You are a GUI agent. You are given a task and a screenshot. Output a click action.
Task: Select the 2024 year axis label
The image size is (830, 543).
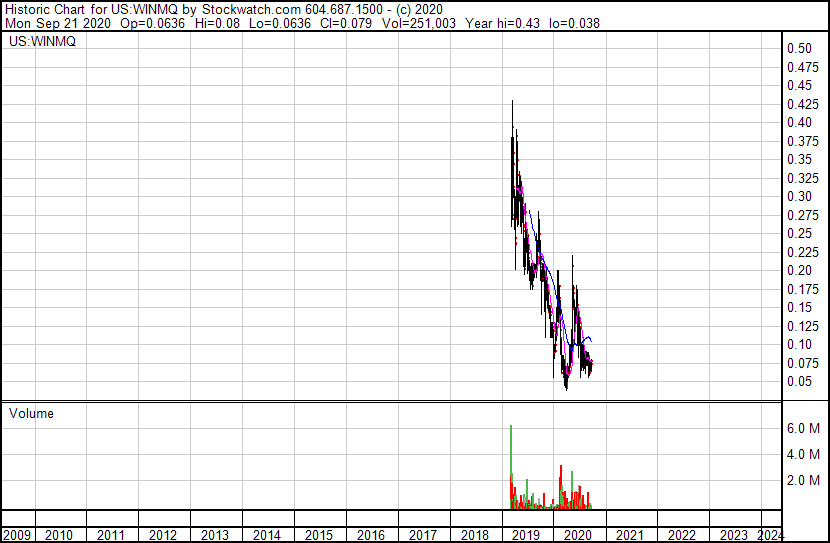tap(770, 535)
